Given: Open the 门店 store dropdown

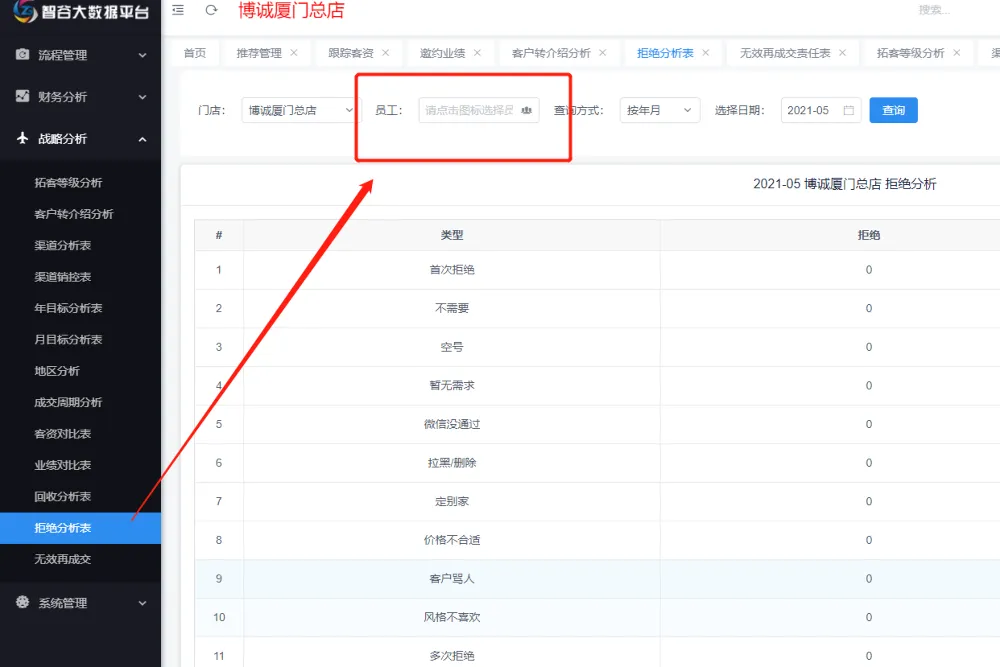Looking at the screenshot, I should pyautogui.click(x=300, y=111).
